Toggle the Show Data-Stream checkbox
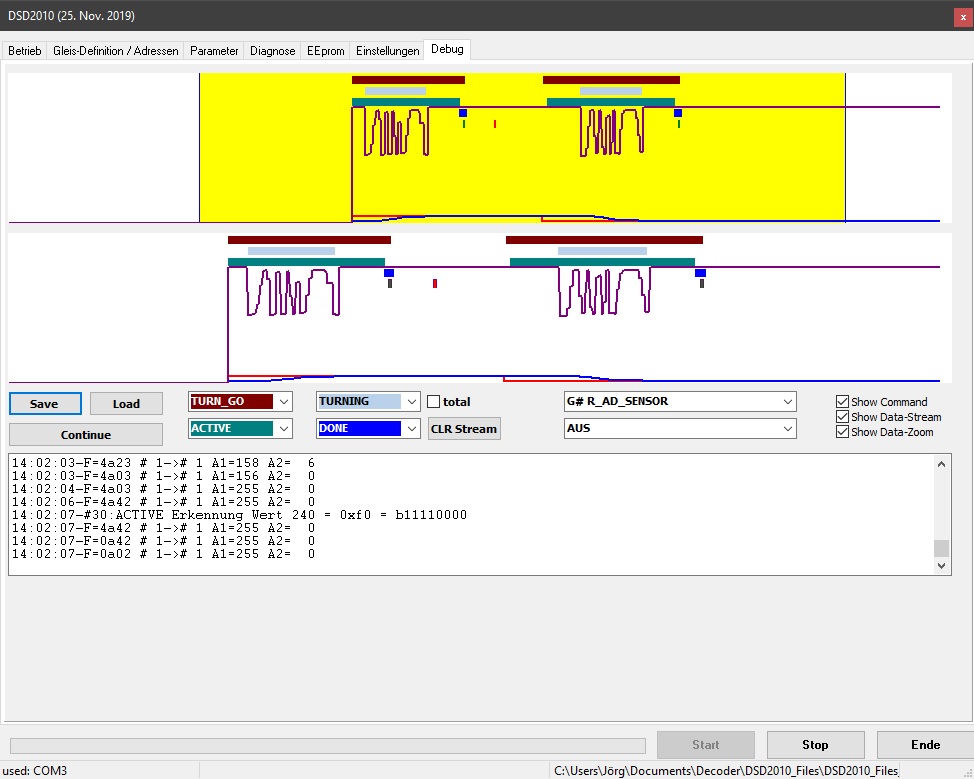The image size is (974, 779). [842, 417]
